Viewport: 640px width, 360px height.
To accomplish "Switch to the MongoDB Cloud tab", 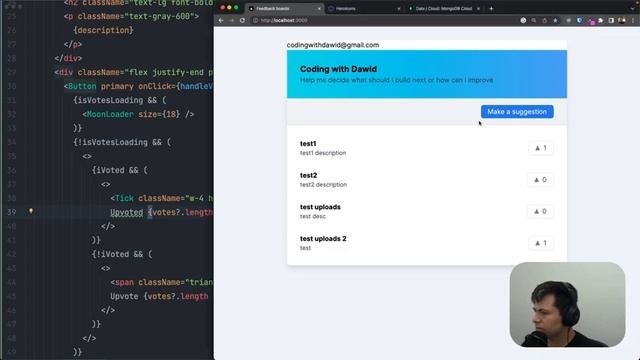I will [x=444, y=9].
